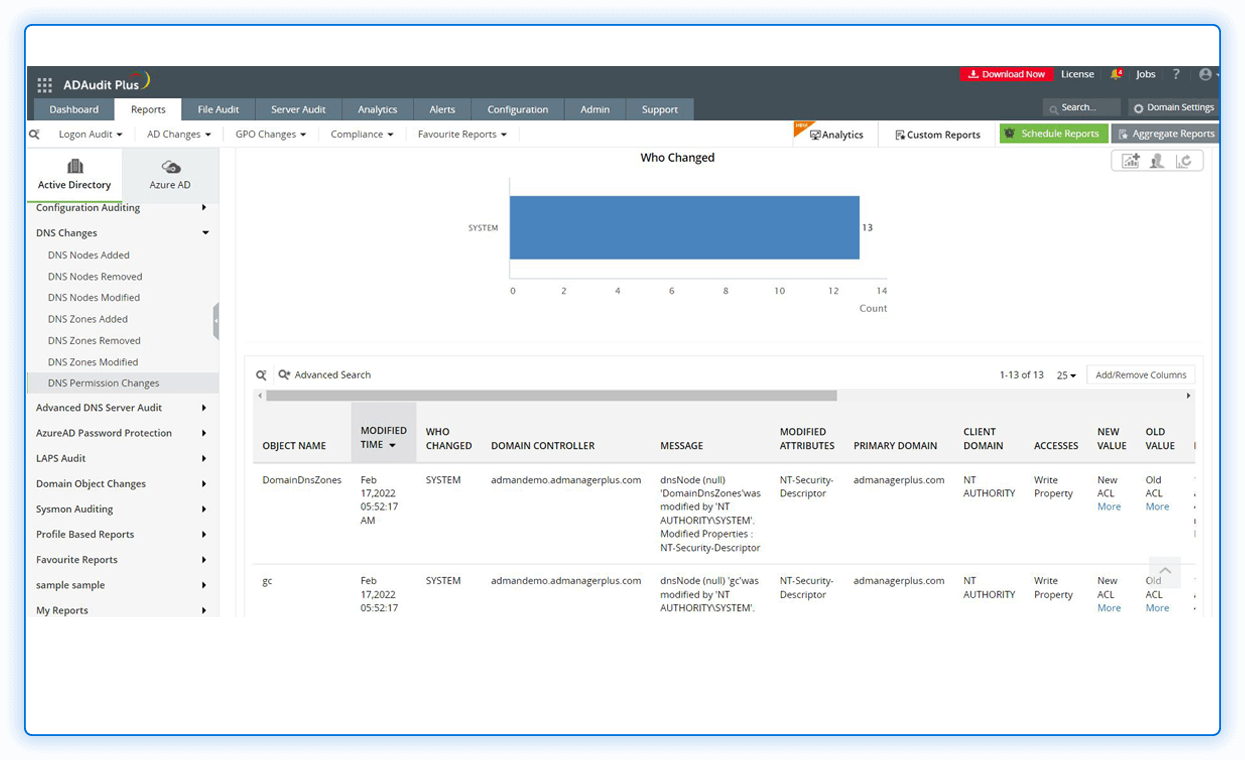Screen dimensions: 1245x760
Task: Switch to the Analytics tab
Action: [377, 109]
